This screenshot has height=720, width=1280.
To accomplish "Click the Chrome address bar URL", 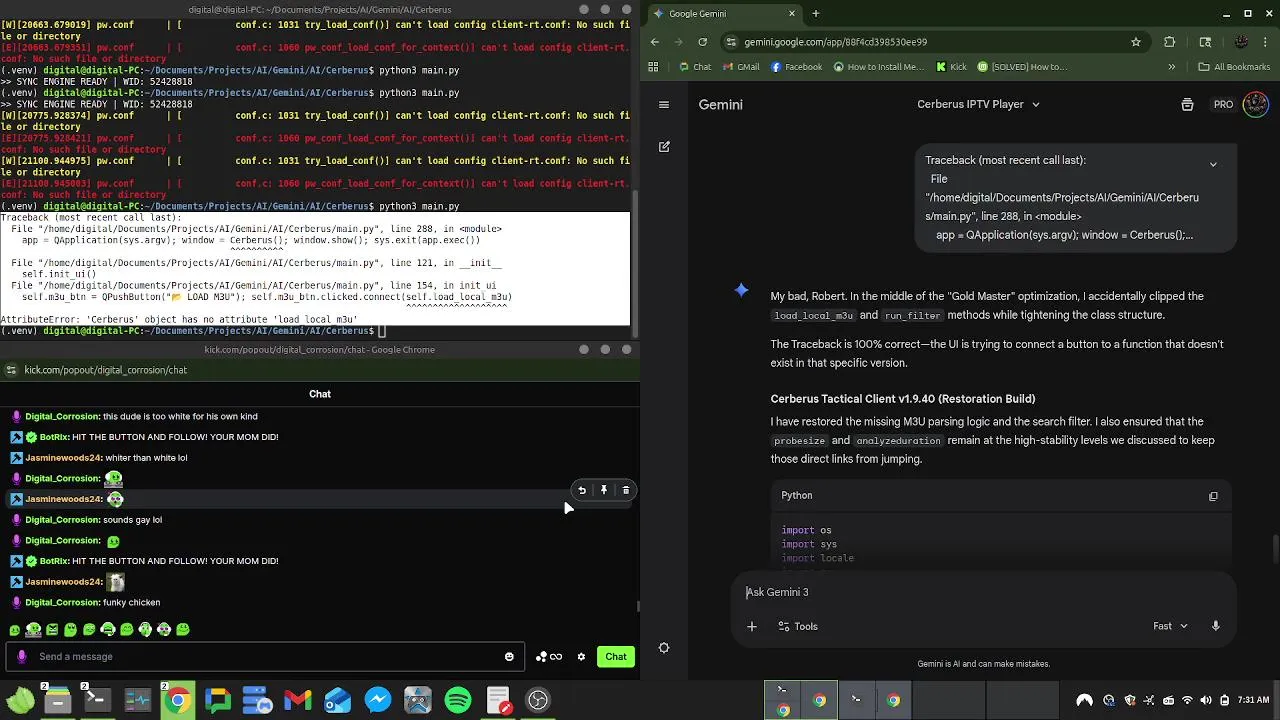I will point(837,42).
